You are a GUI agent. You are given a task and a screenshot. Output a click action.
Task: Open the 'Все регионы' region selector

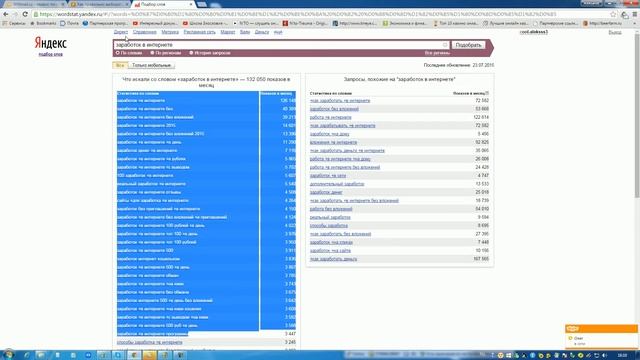(437, 53)
